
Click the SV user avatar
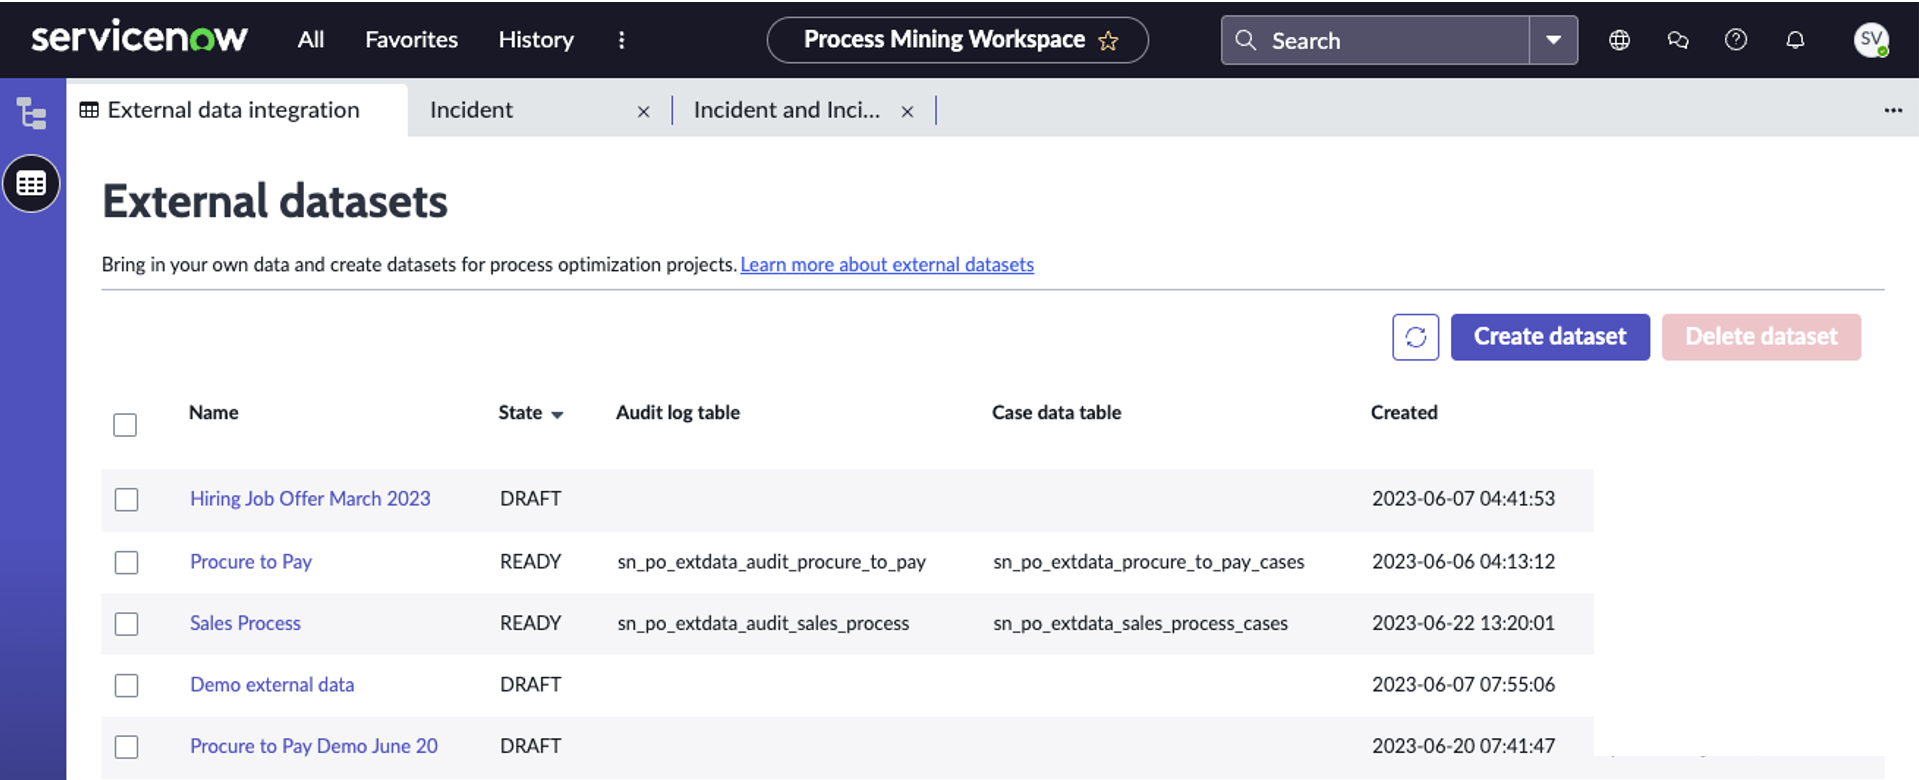click(x=1870, y=40)
